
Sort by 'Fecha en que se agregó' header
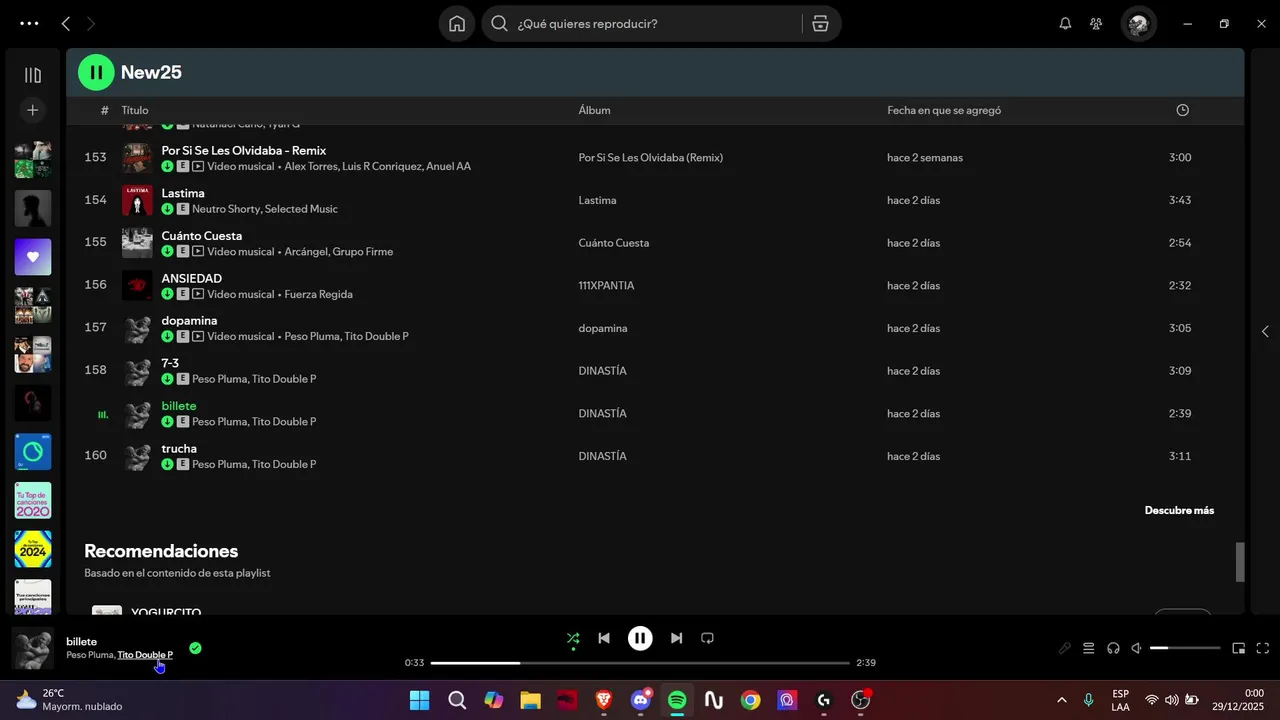[944, 110]
